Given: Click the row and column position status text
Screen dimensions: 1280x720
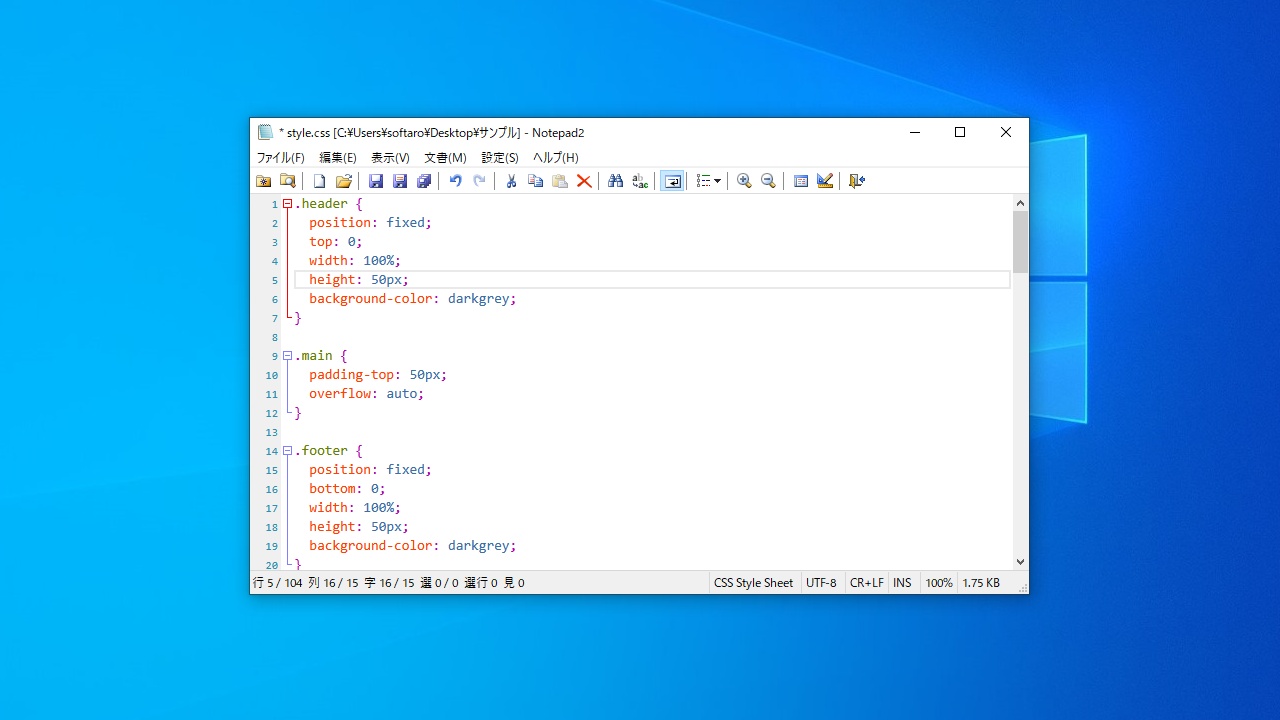Looking at the screenshot, I should [388, 583].
